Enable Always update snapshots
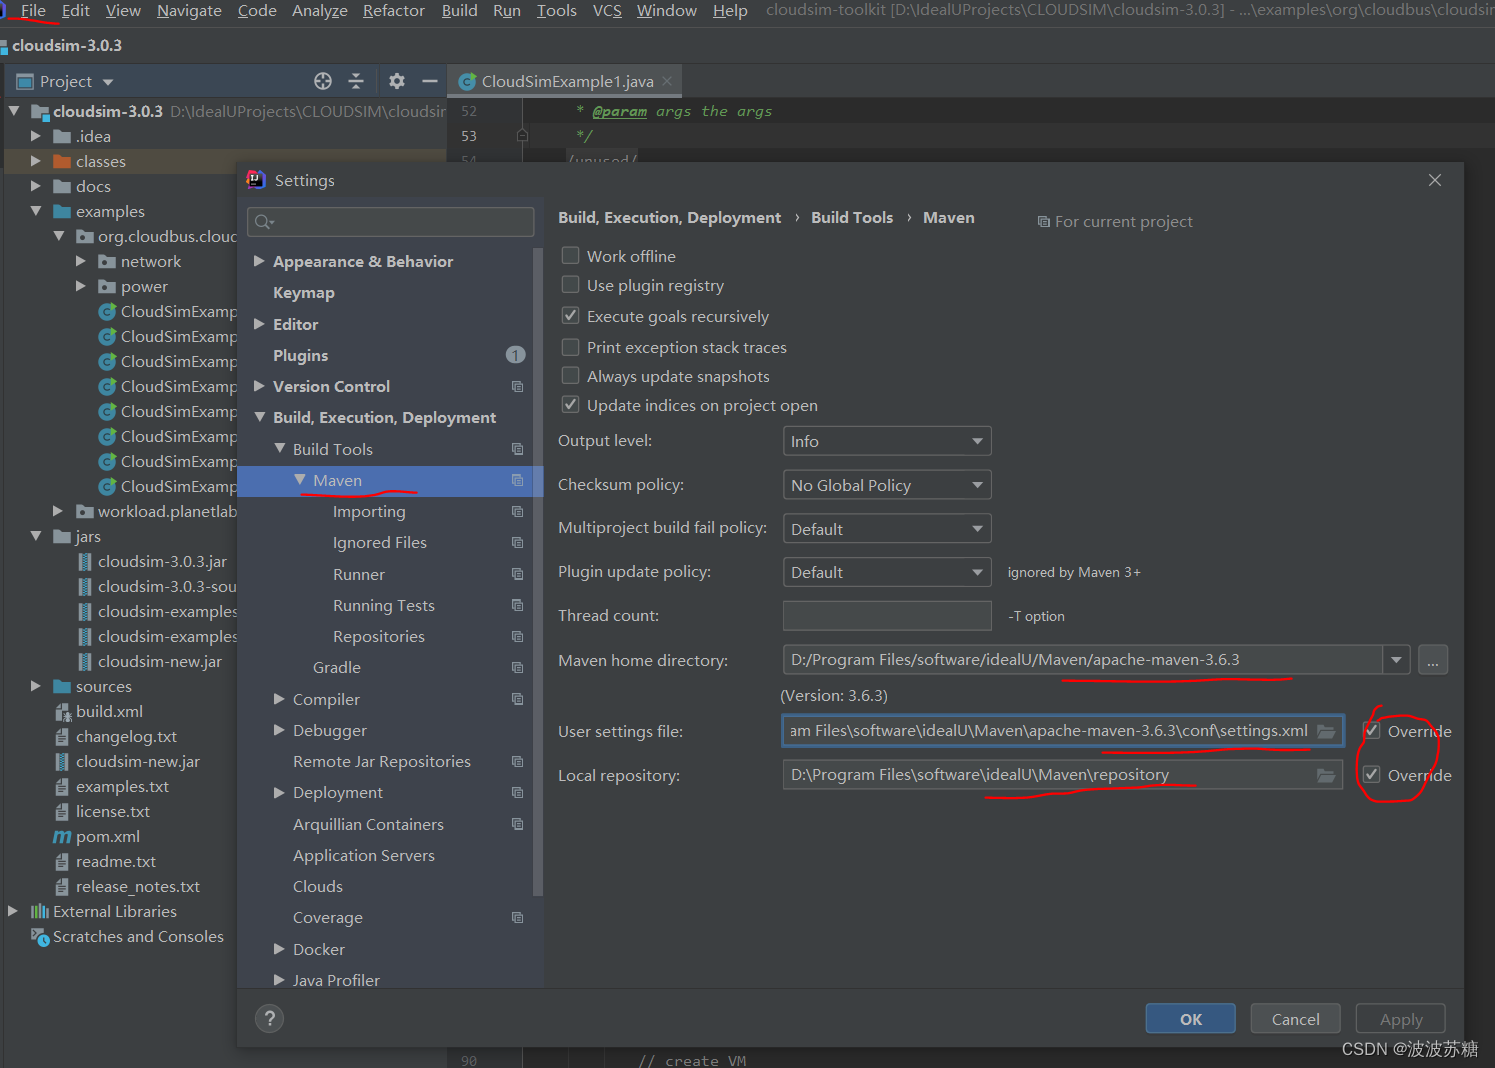Image resolution: width=1495 pixels, height=1068 pixels. [570, 375]
